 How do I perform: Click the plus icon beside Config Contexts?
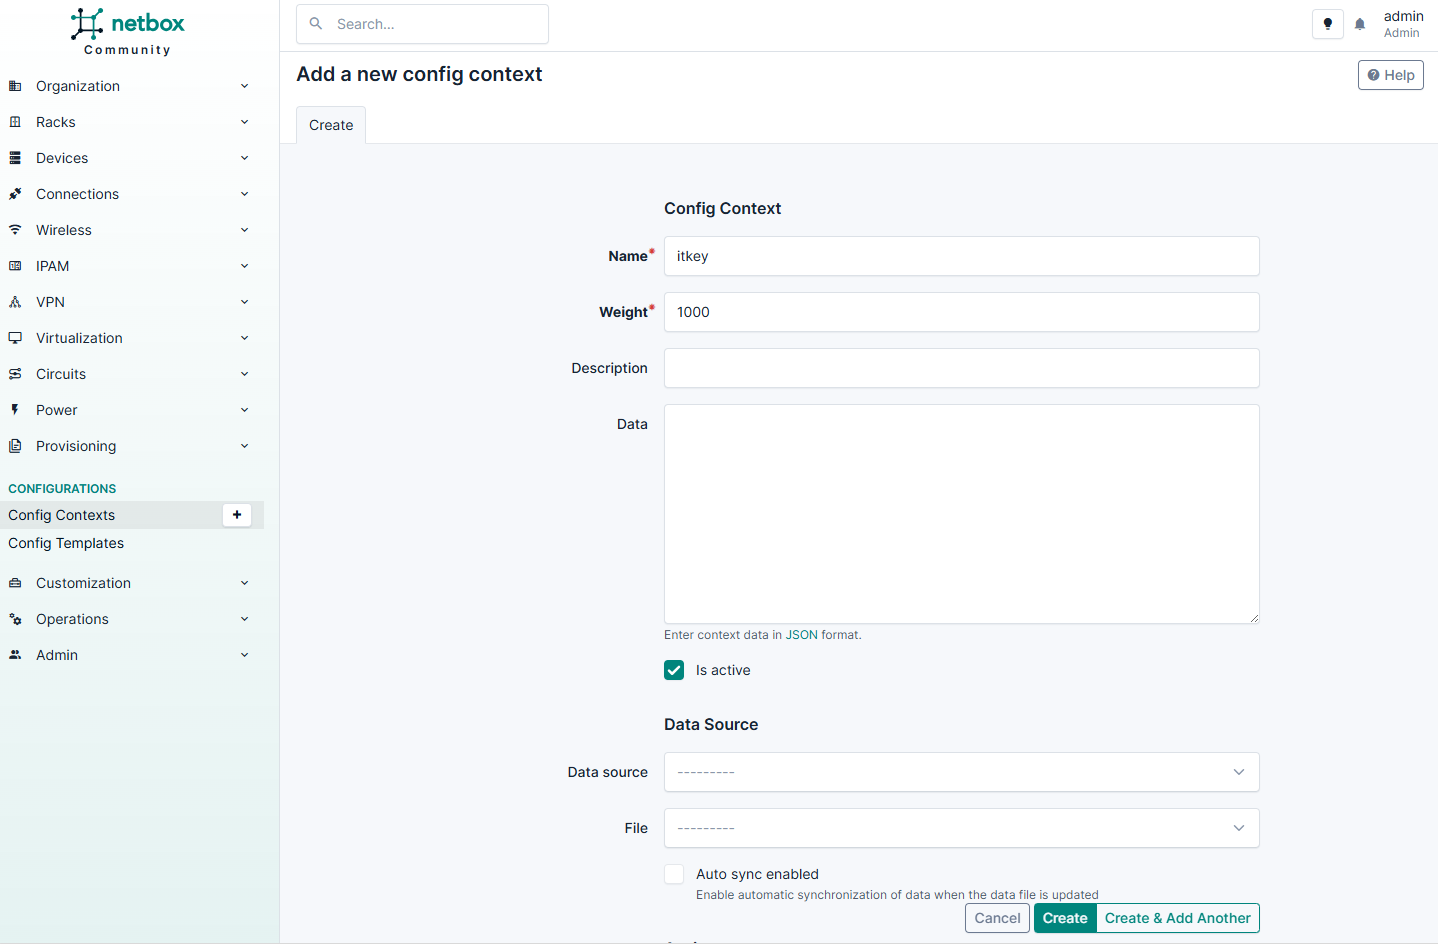point(237,515)
